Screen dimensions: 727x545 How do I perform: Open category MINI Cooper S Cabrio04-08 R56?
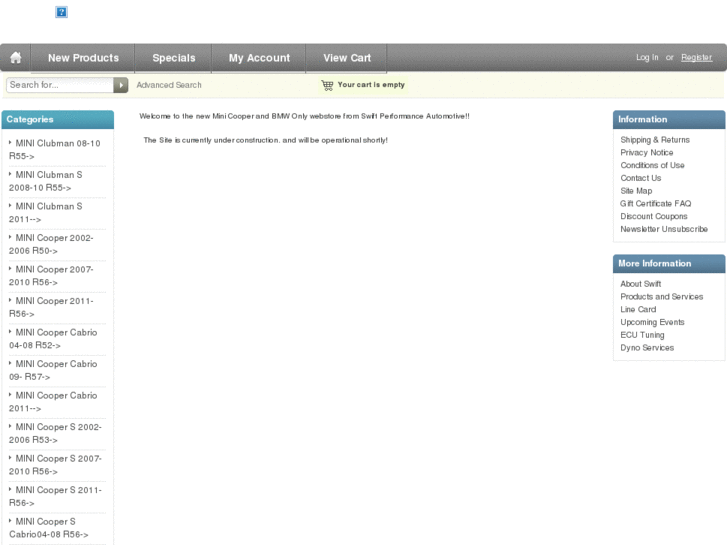(49, 528)
